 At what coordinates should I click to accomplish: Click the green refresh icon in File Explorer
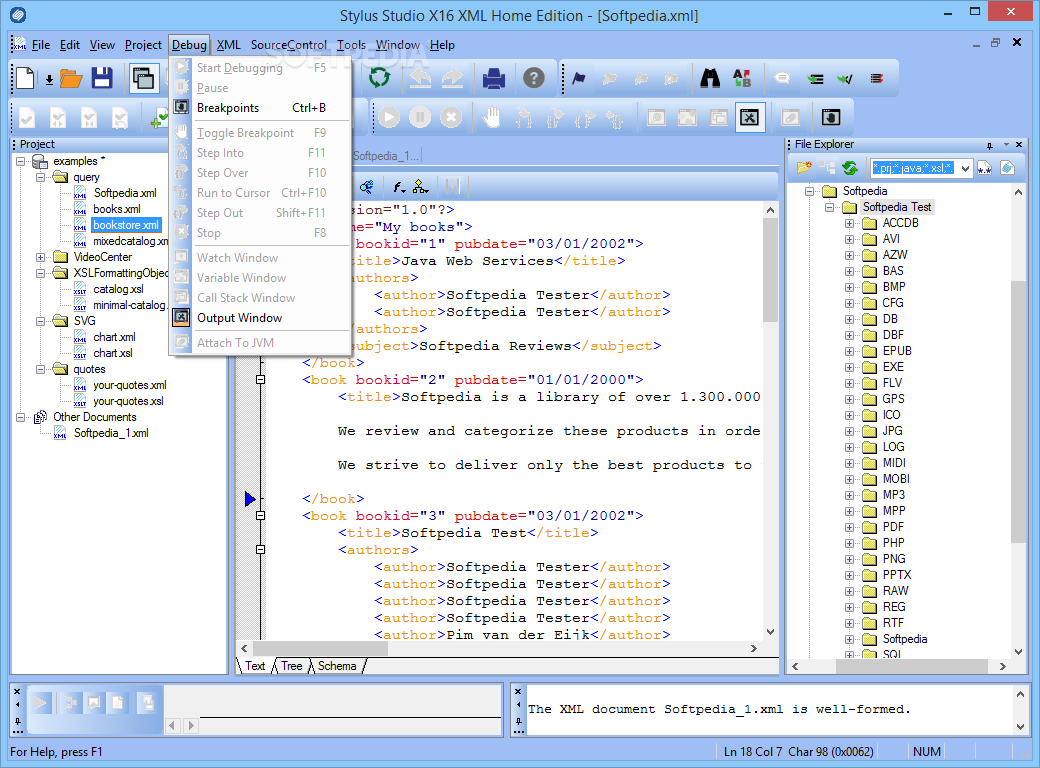(x=850, y=168)
